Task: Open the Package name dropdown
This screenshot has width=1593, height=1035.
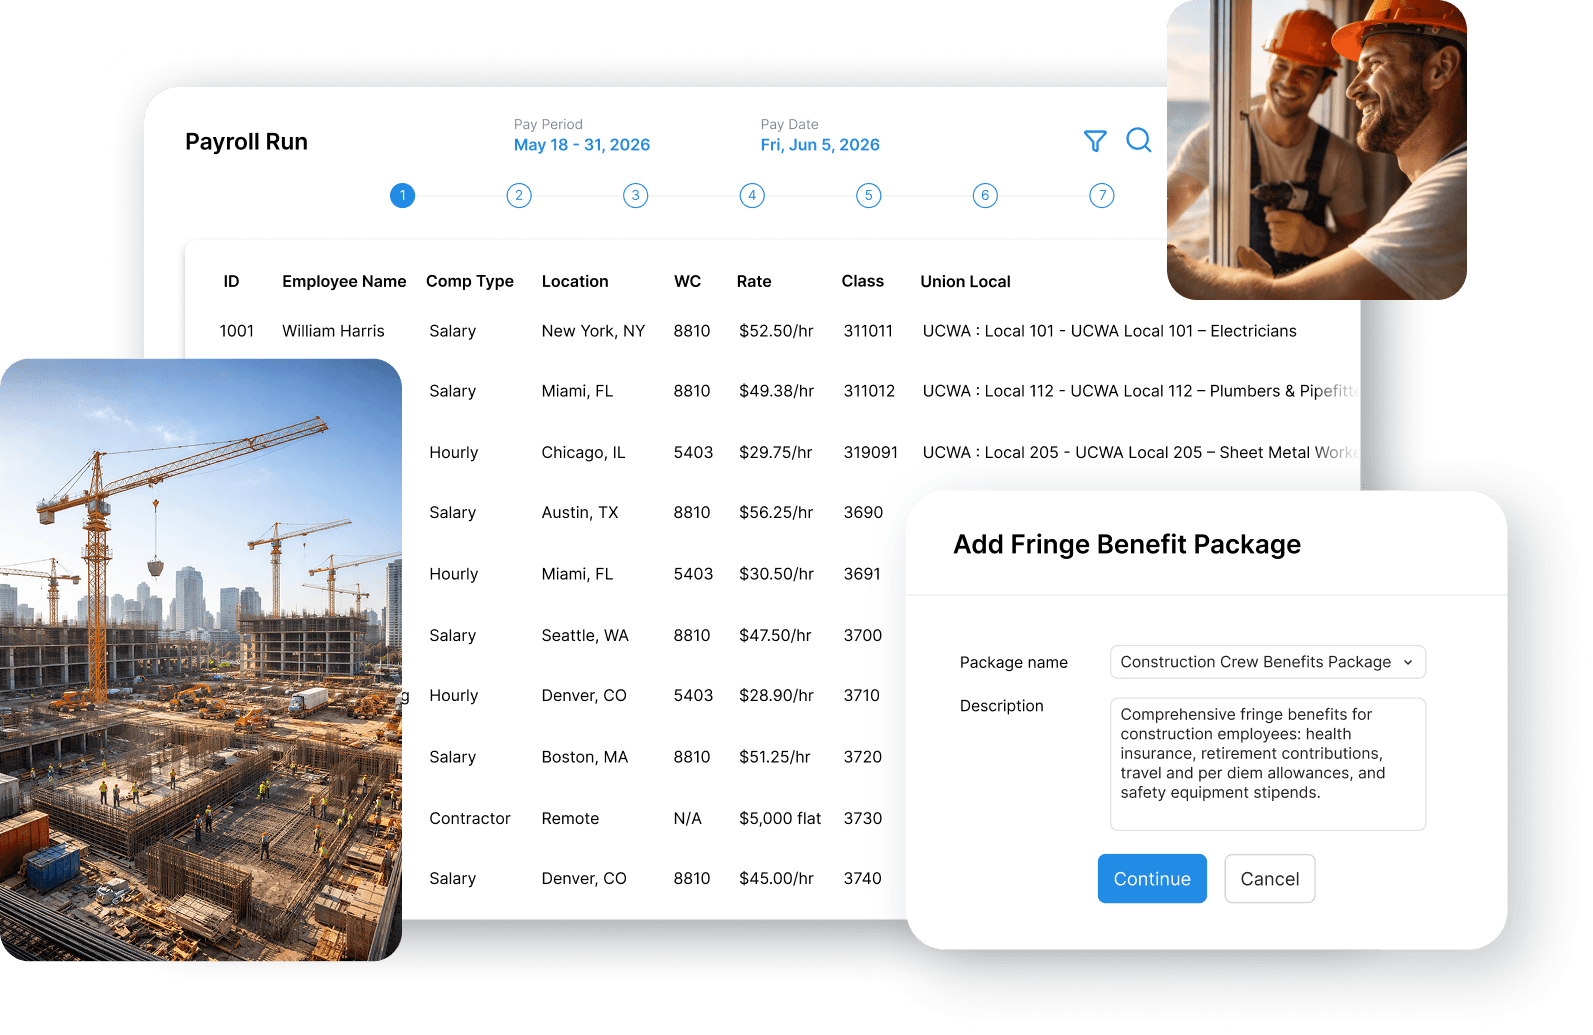Action: tap(1268, 662)
